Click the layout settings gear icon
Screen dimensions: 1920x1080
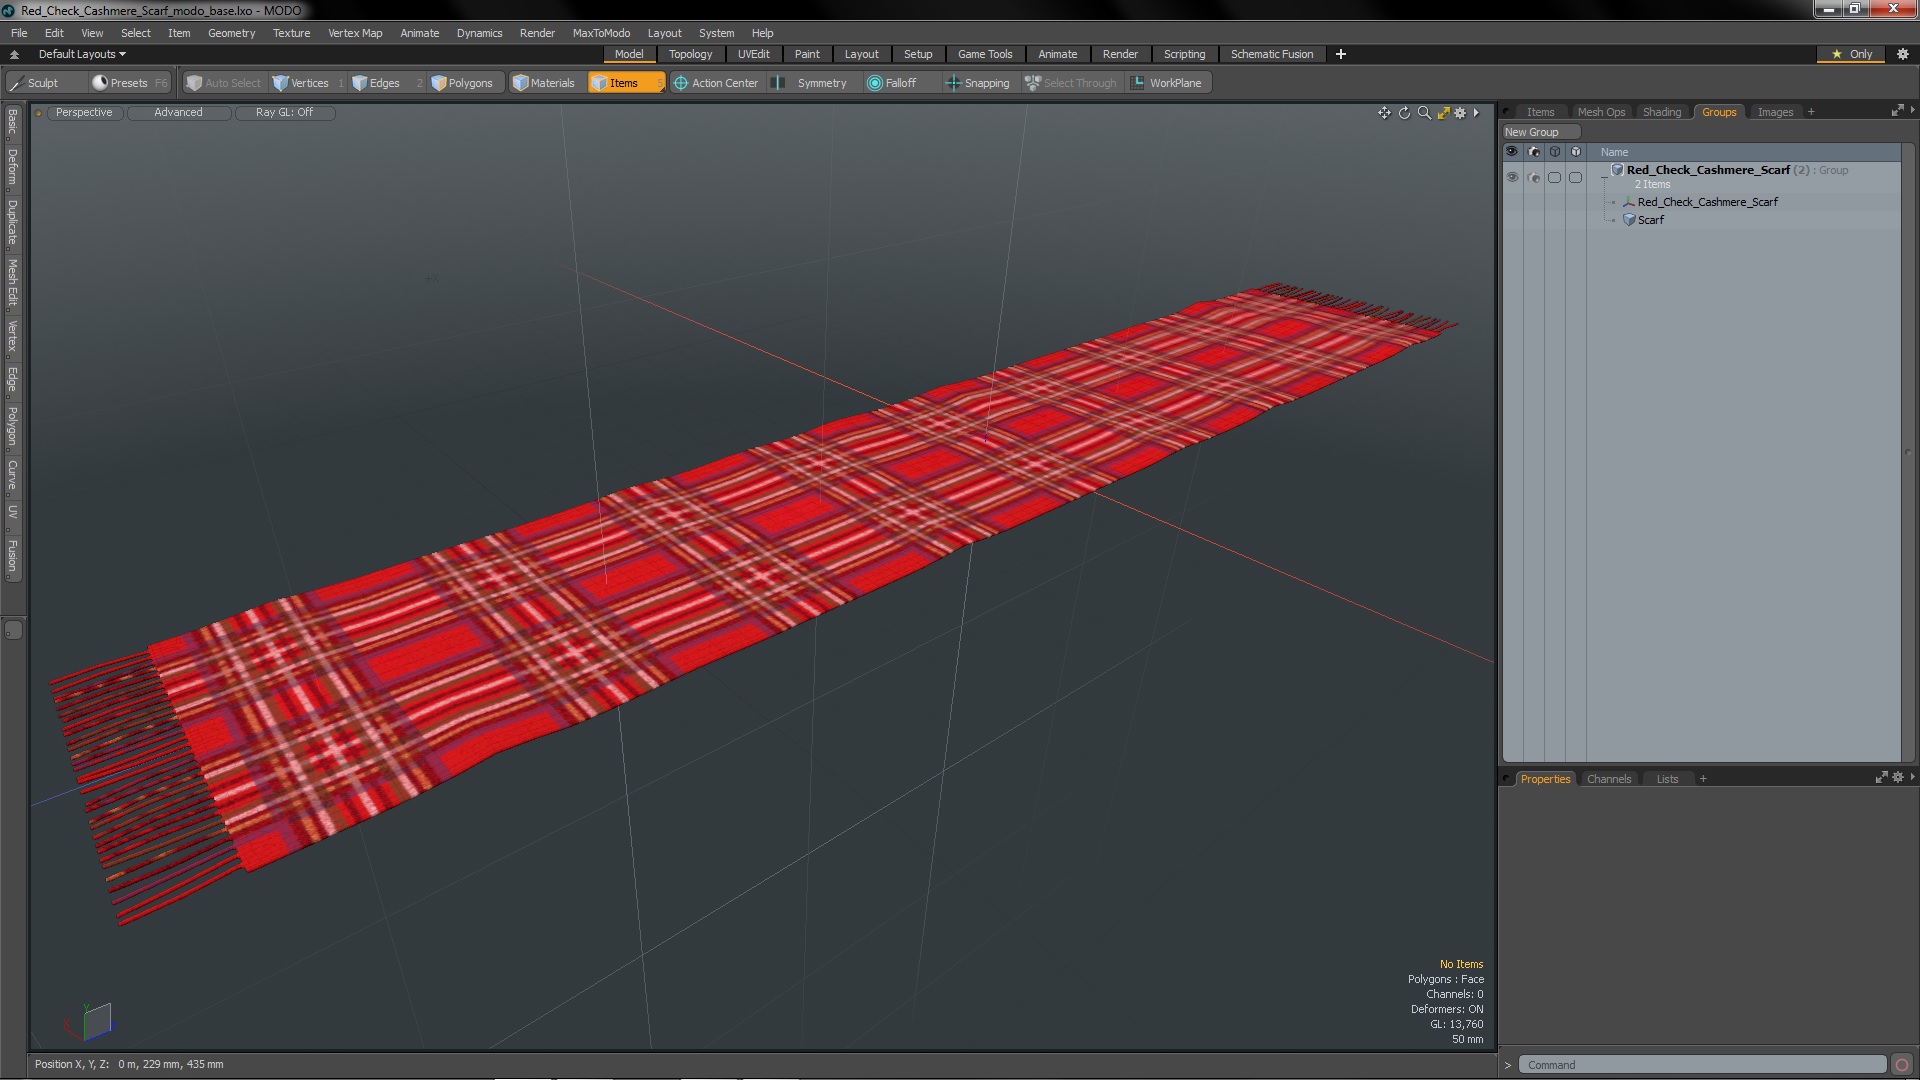(1902, 54)
